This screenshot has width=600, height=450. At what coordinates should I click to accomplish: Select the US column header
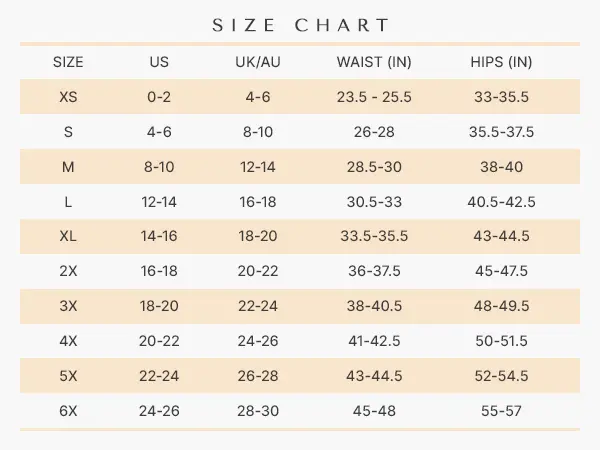pyautogui.click(x=159, y=62)
